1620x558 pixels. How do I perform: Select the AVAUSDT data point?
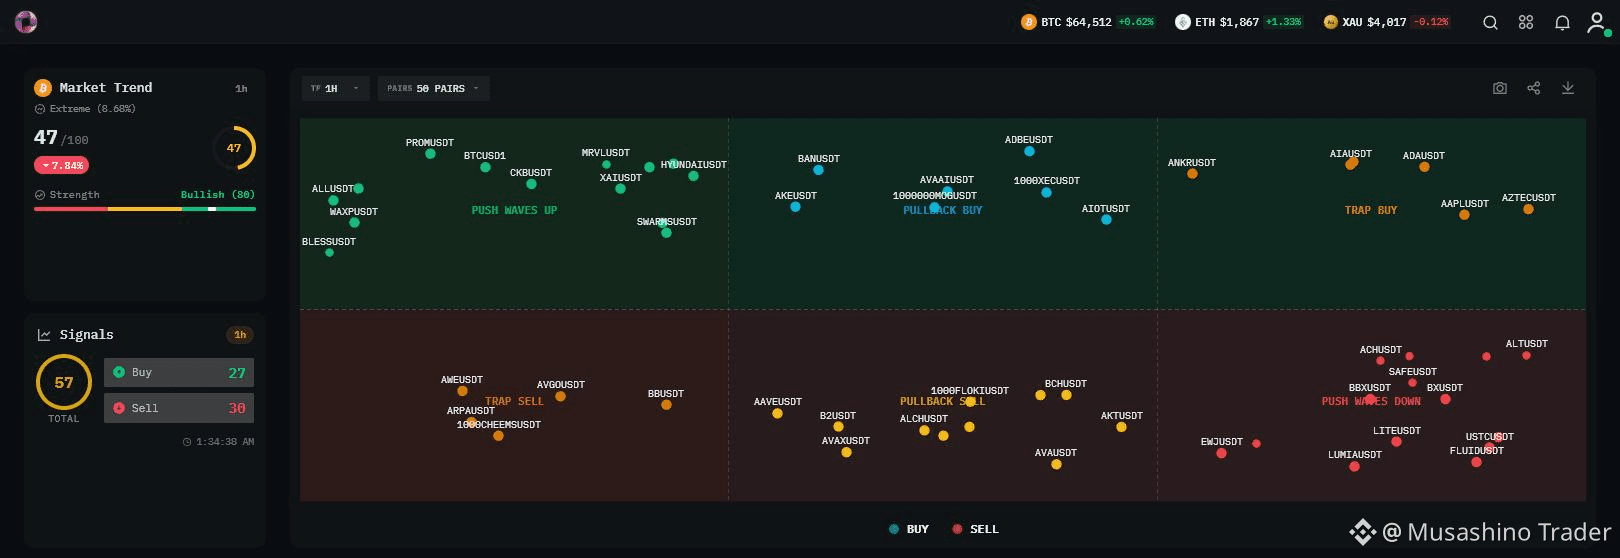click(1056, 464)
